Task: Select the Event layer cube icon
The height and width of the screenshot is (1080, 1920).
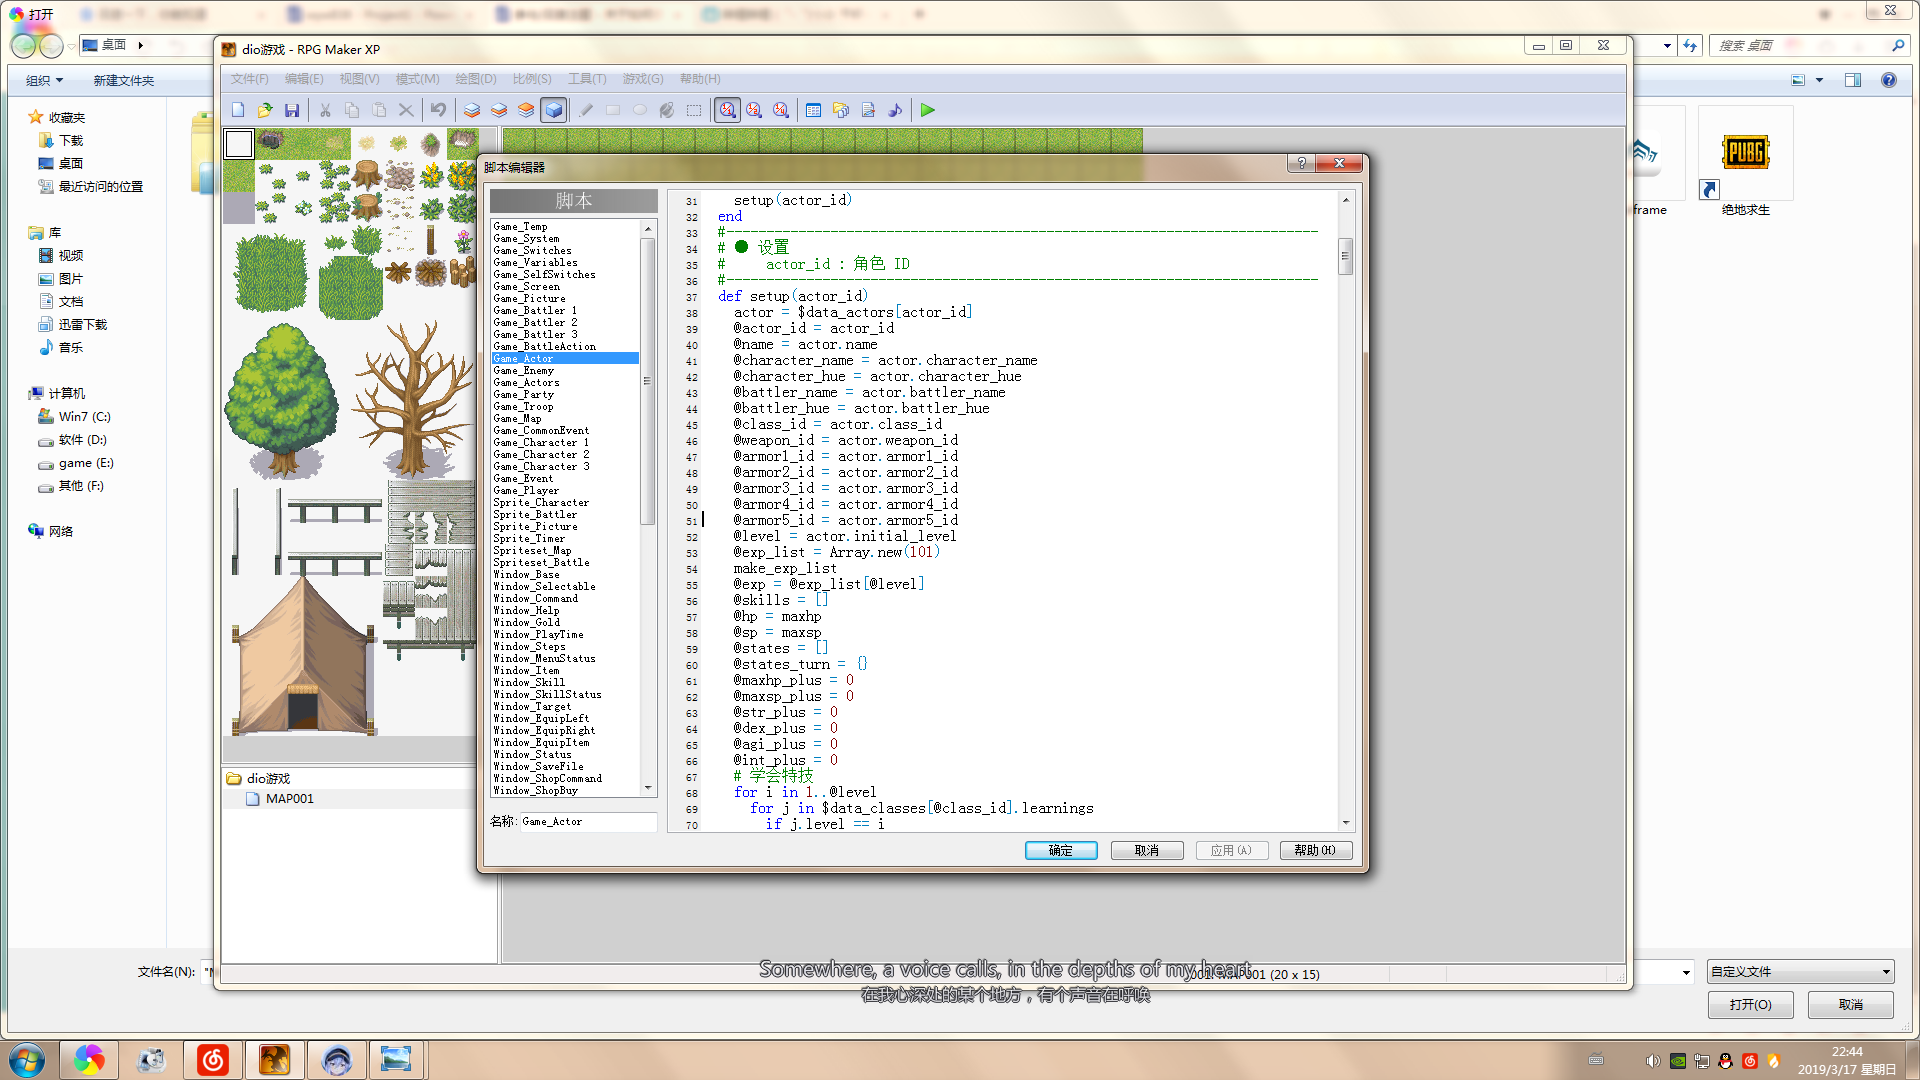Action: (554, 110)
